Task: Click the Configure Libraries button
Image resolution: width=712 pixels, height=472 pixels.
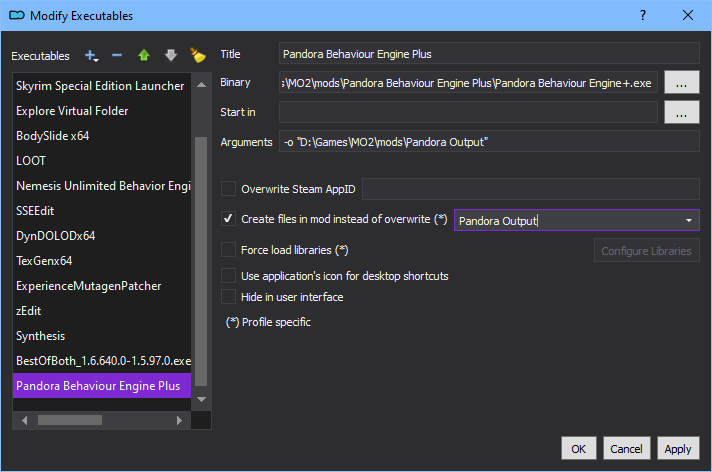Action: pyautogui.click(x=646, y=251)
